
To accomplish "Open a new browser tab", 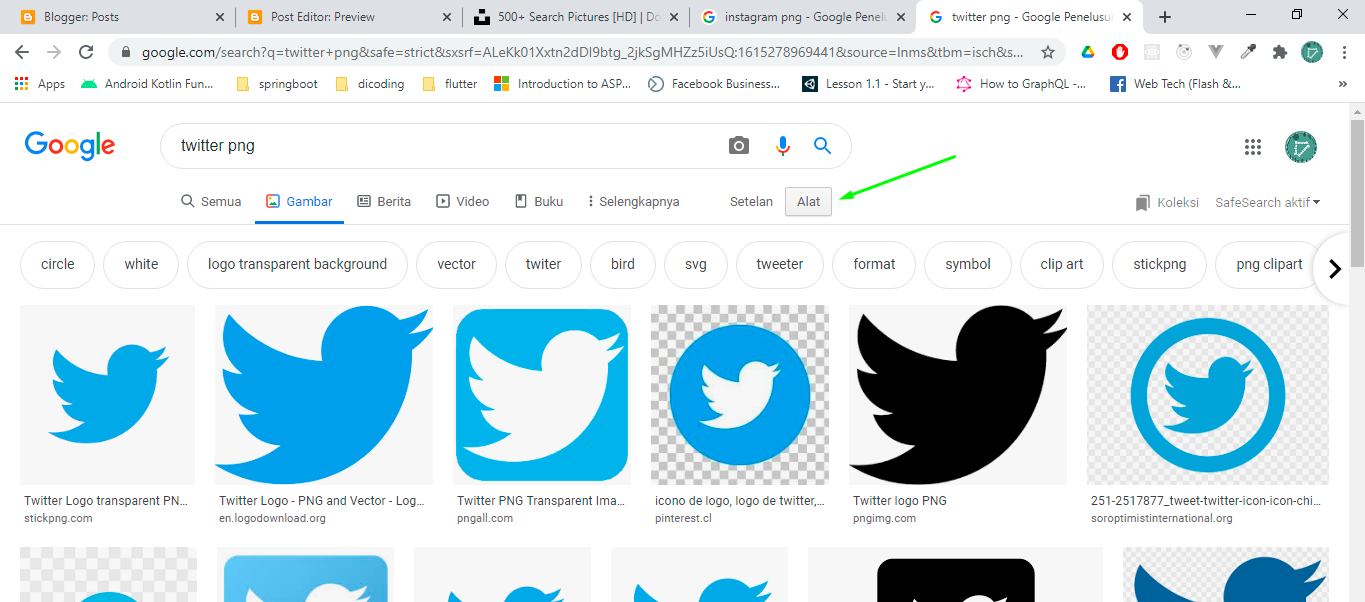I will click(x=1165, y=17).
